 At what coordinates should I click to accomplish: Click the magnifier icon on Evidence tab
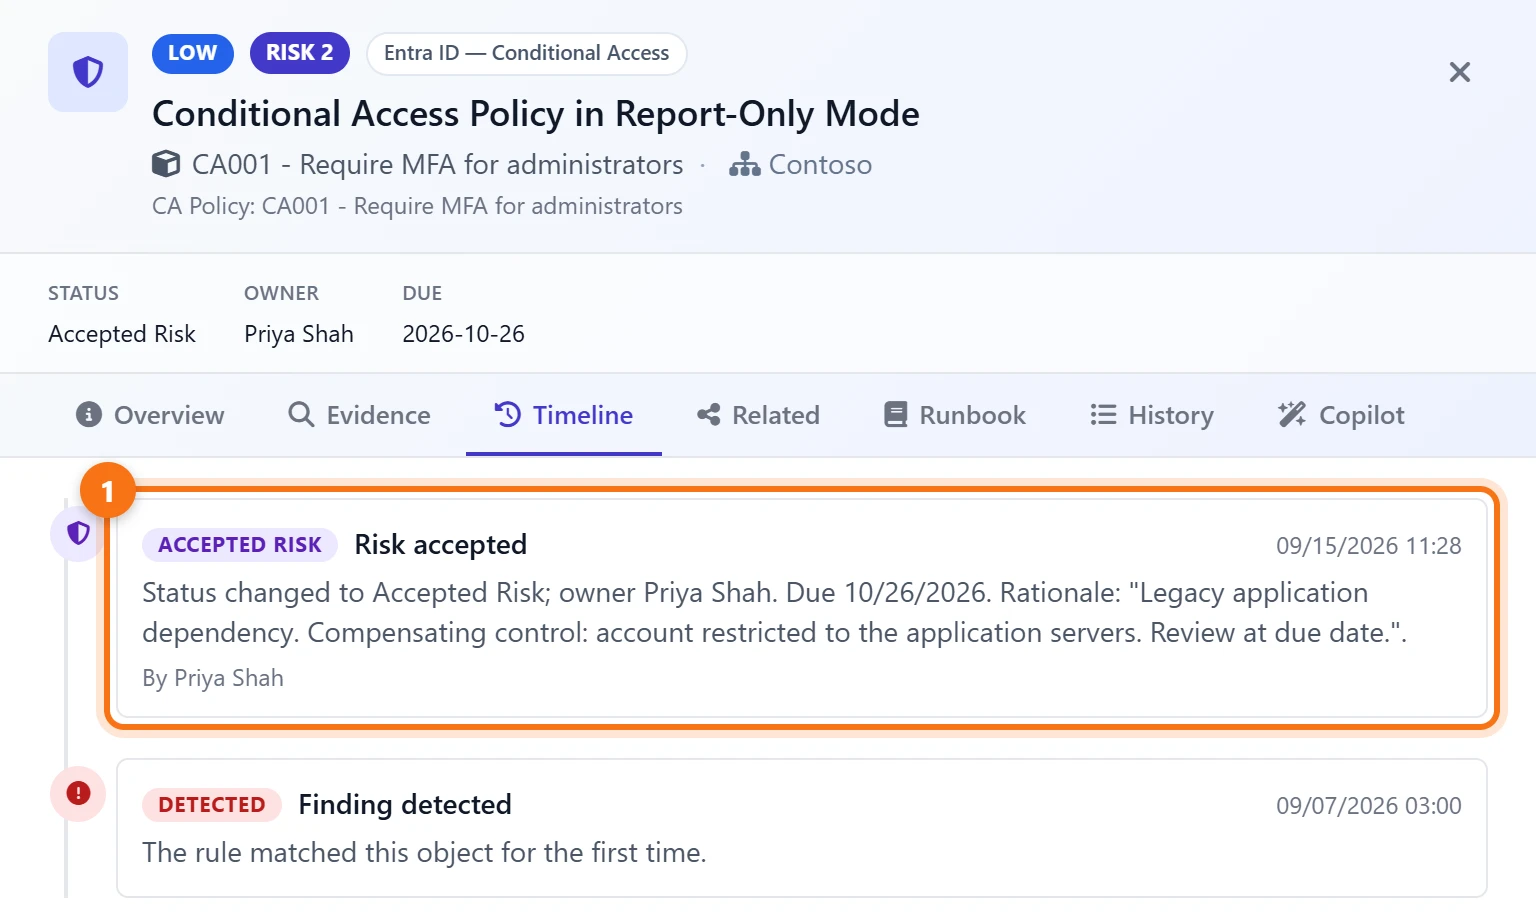point(301,414)
